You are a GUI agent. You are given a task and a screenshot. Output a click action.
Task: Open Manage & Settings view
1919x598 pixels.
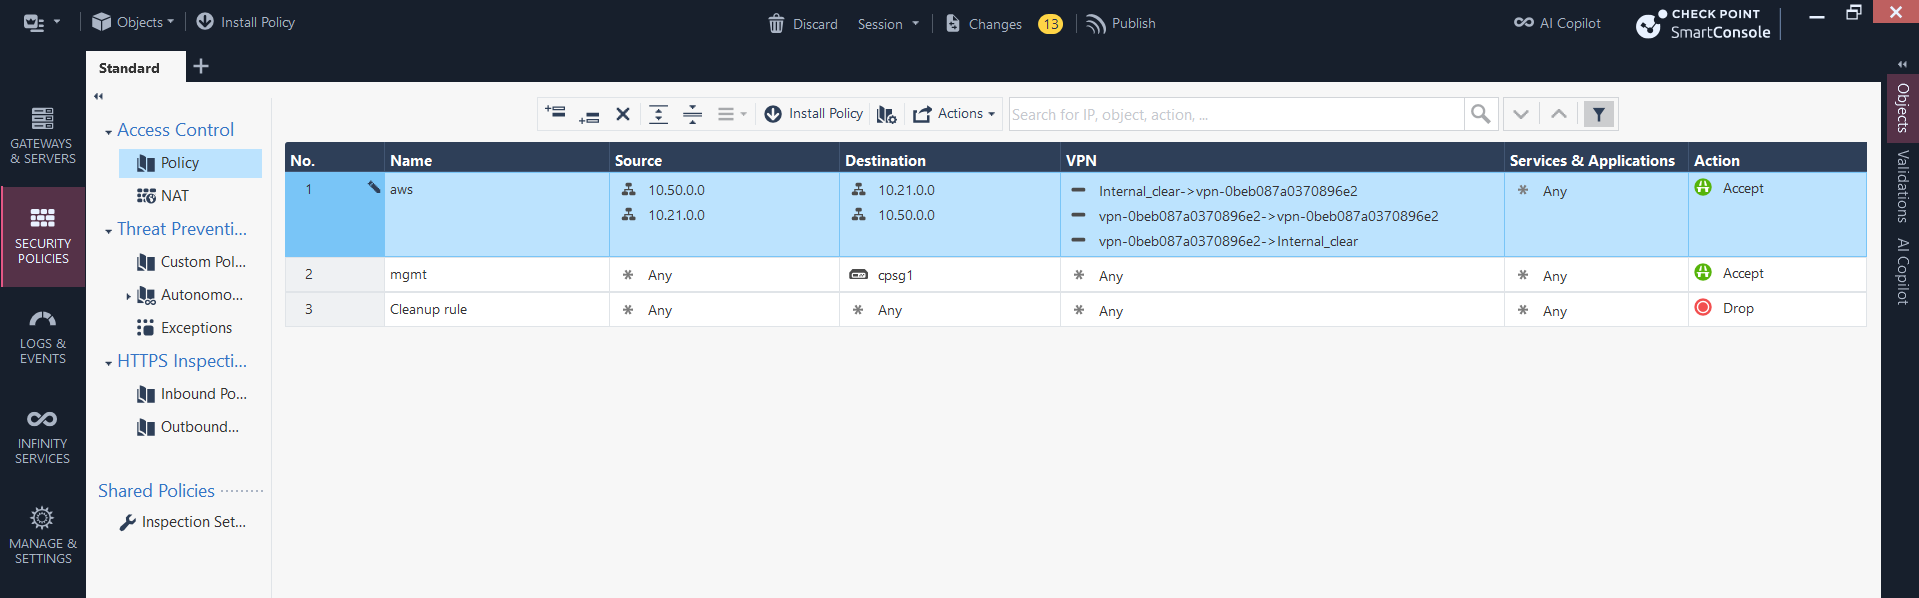(42, 536)
